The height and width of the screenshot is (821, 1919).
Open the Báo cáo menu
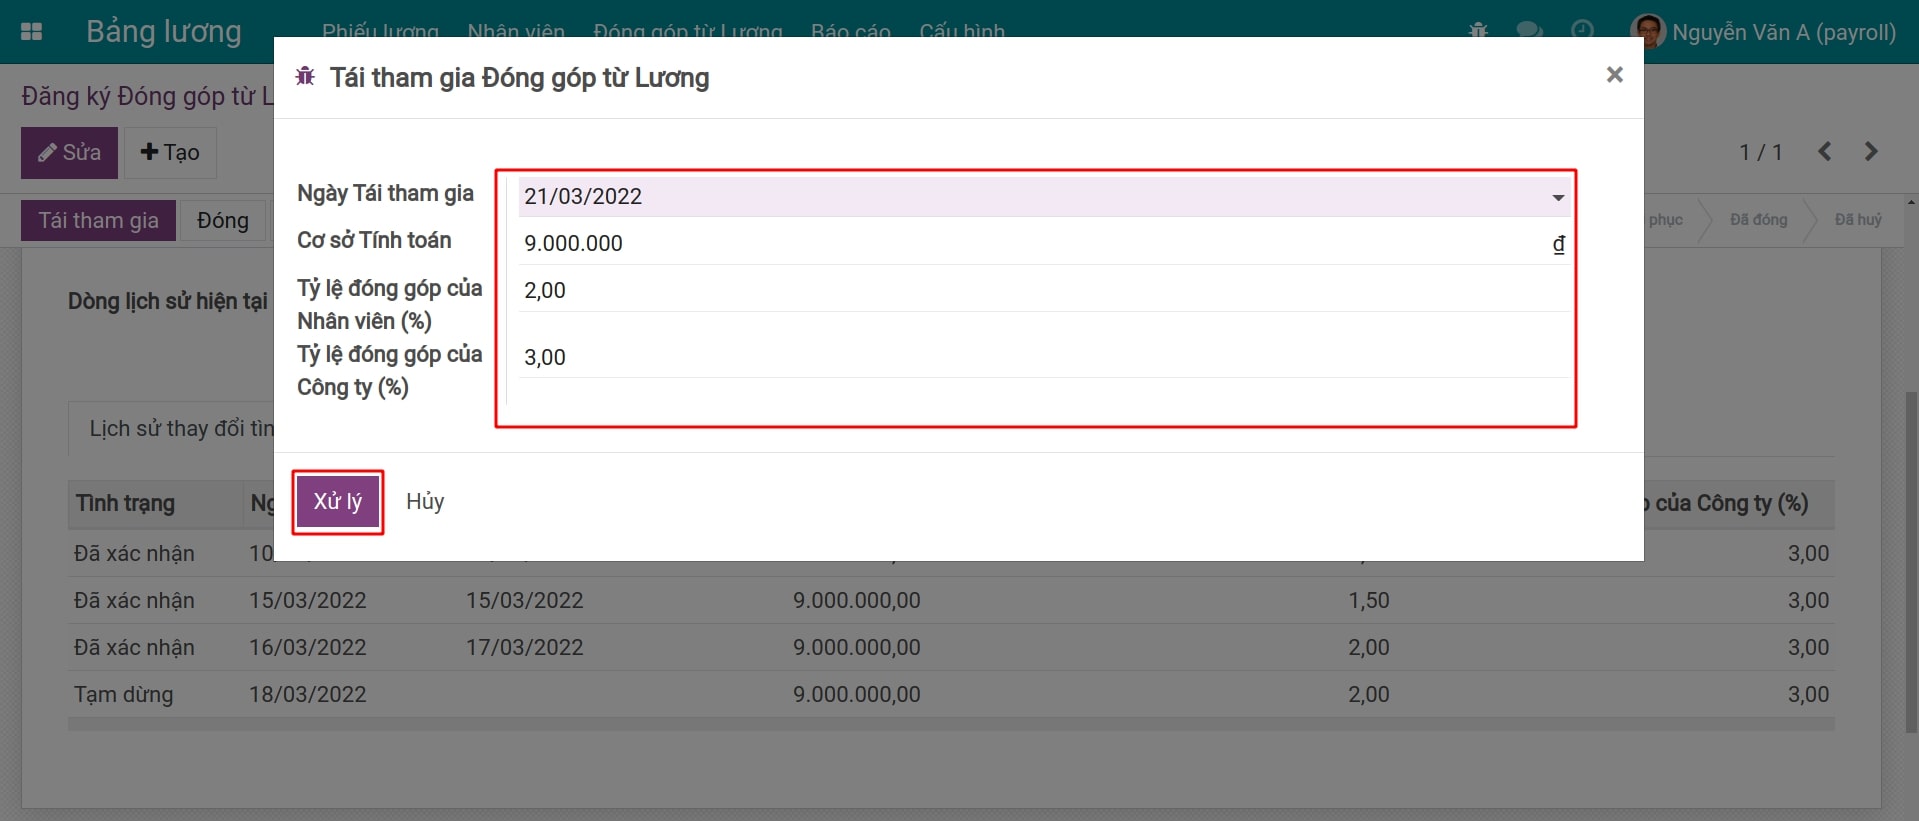(850, 30)
